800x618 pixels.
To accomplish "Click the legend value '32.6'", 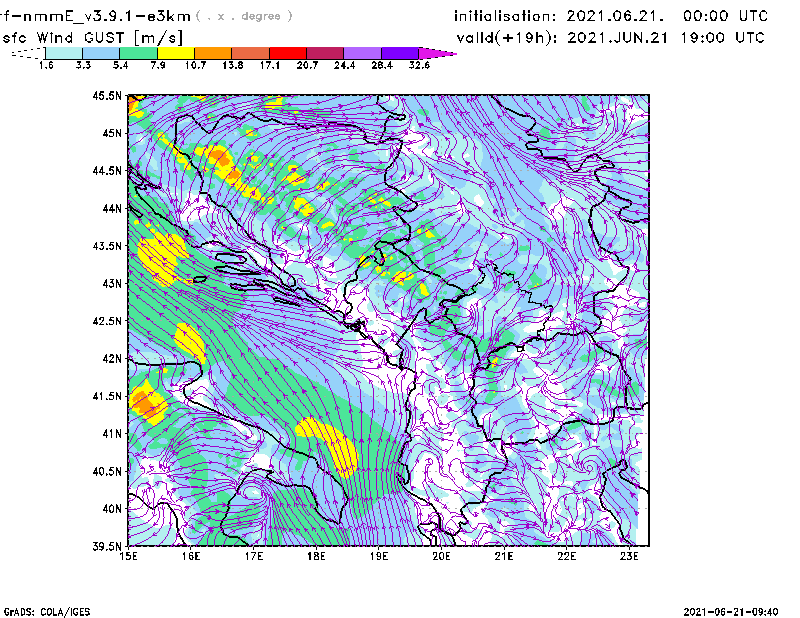I will [x=419, y=65].
